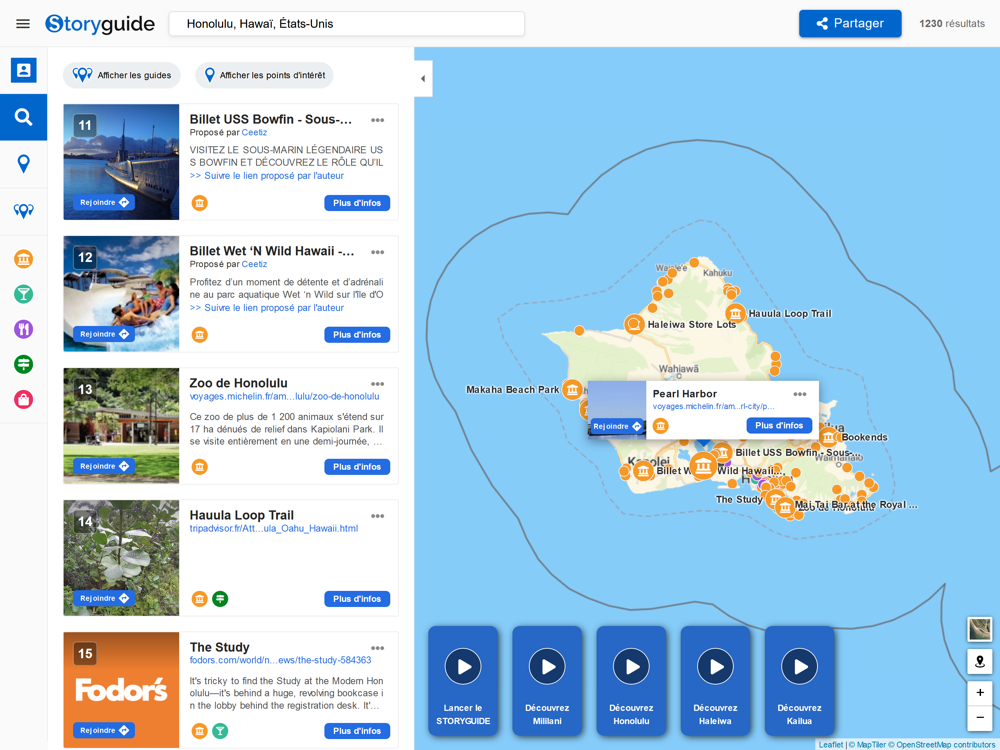The image size is (1000, 750).
Task: Open Plus d'infos for Hauula Loop Trail
Action: (x=357, y=599)
